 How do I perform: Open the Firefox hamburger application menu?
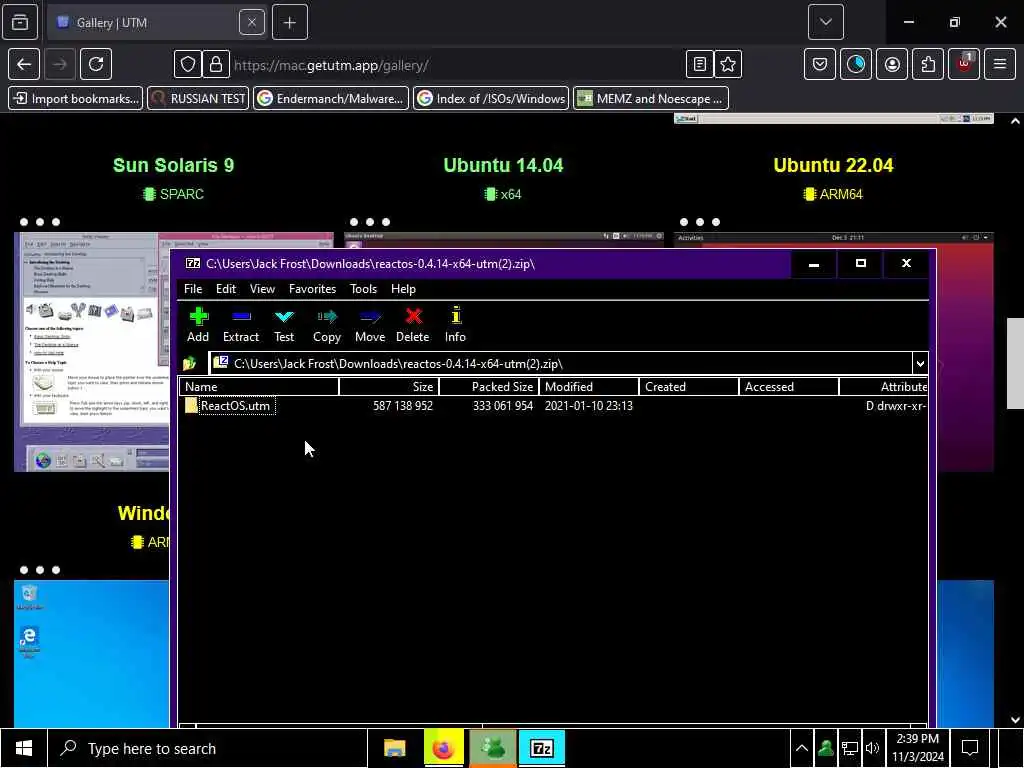[x=1000, y=64]
